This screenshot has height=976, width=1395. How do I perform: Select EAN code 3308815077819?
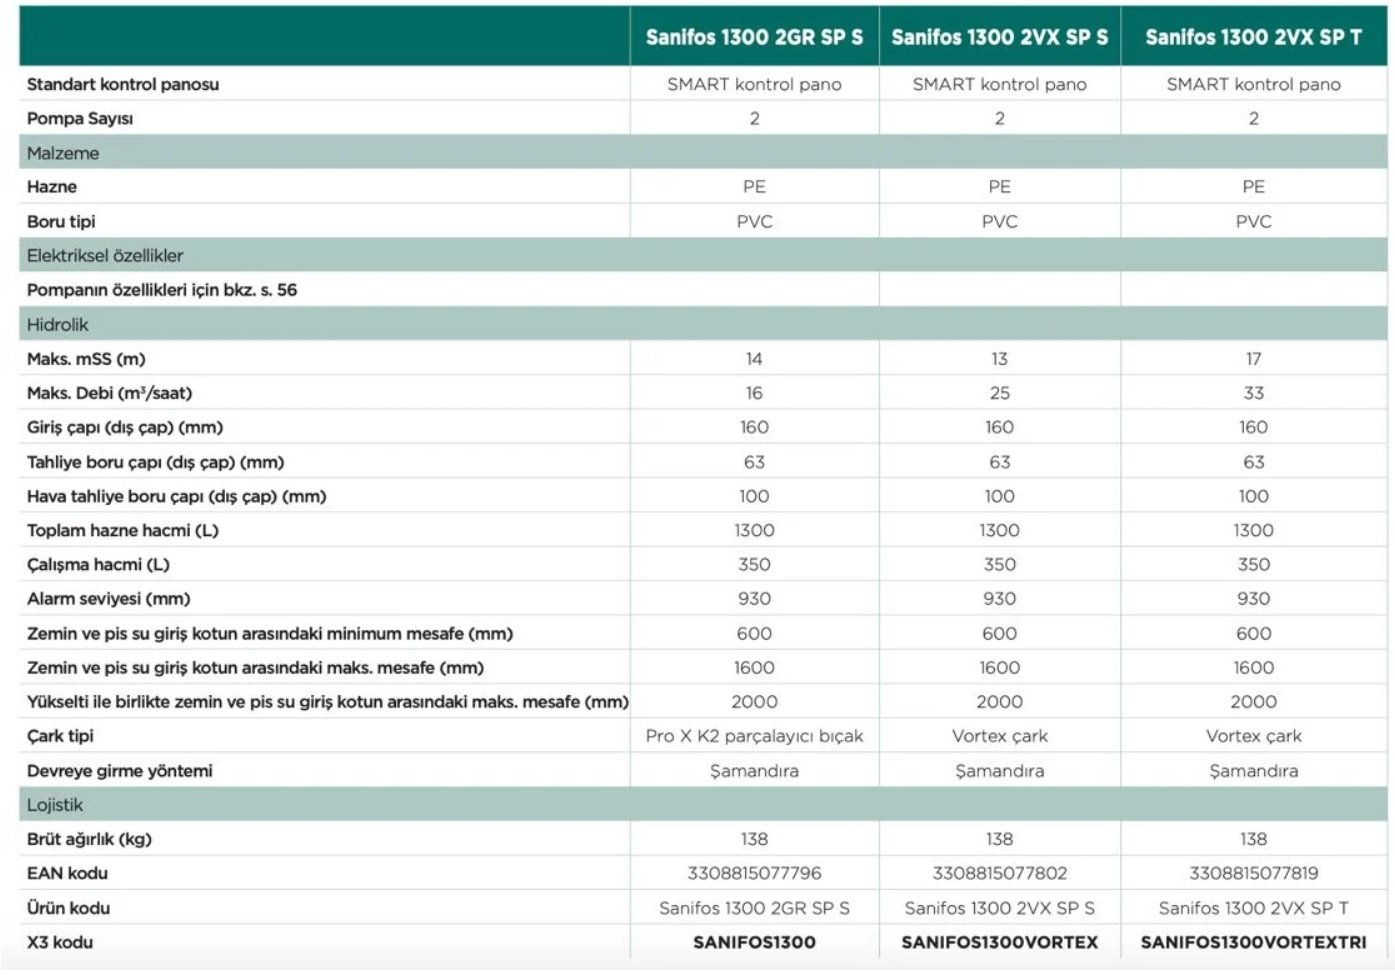[1253, 873]
